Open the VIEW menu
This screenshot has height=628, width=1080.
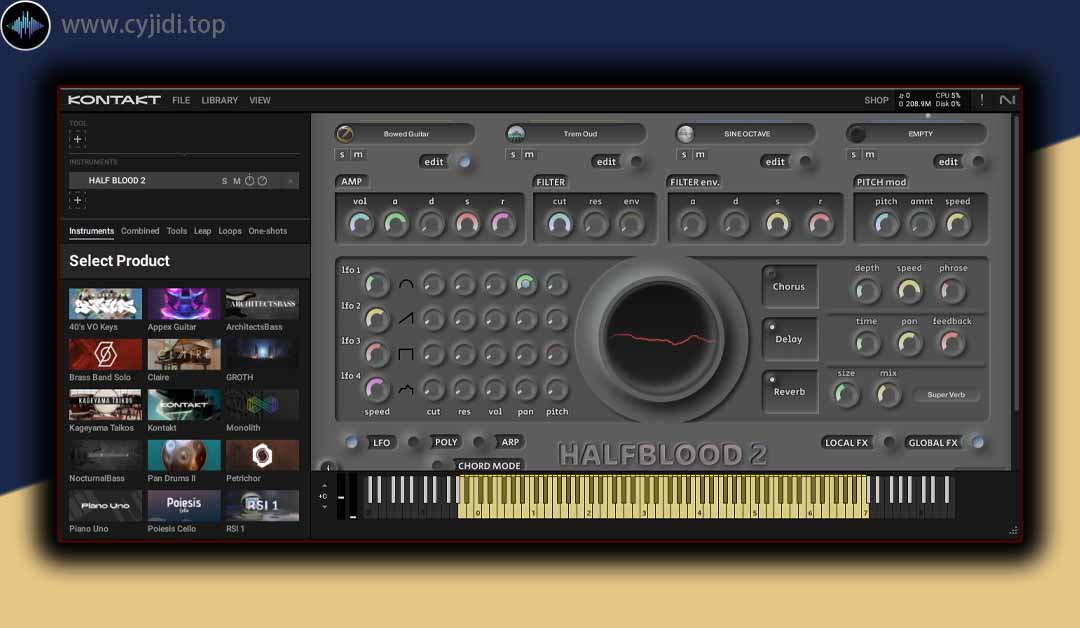point(260,101)
